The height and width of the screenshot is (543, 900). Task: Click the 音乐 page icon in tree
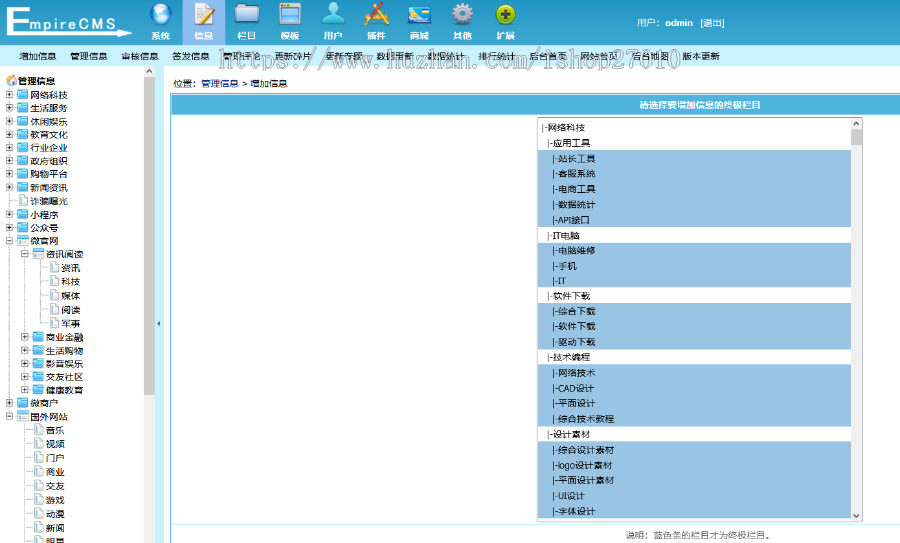pos(39,430)
